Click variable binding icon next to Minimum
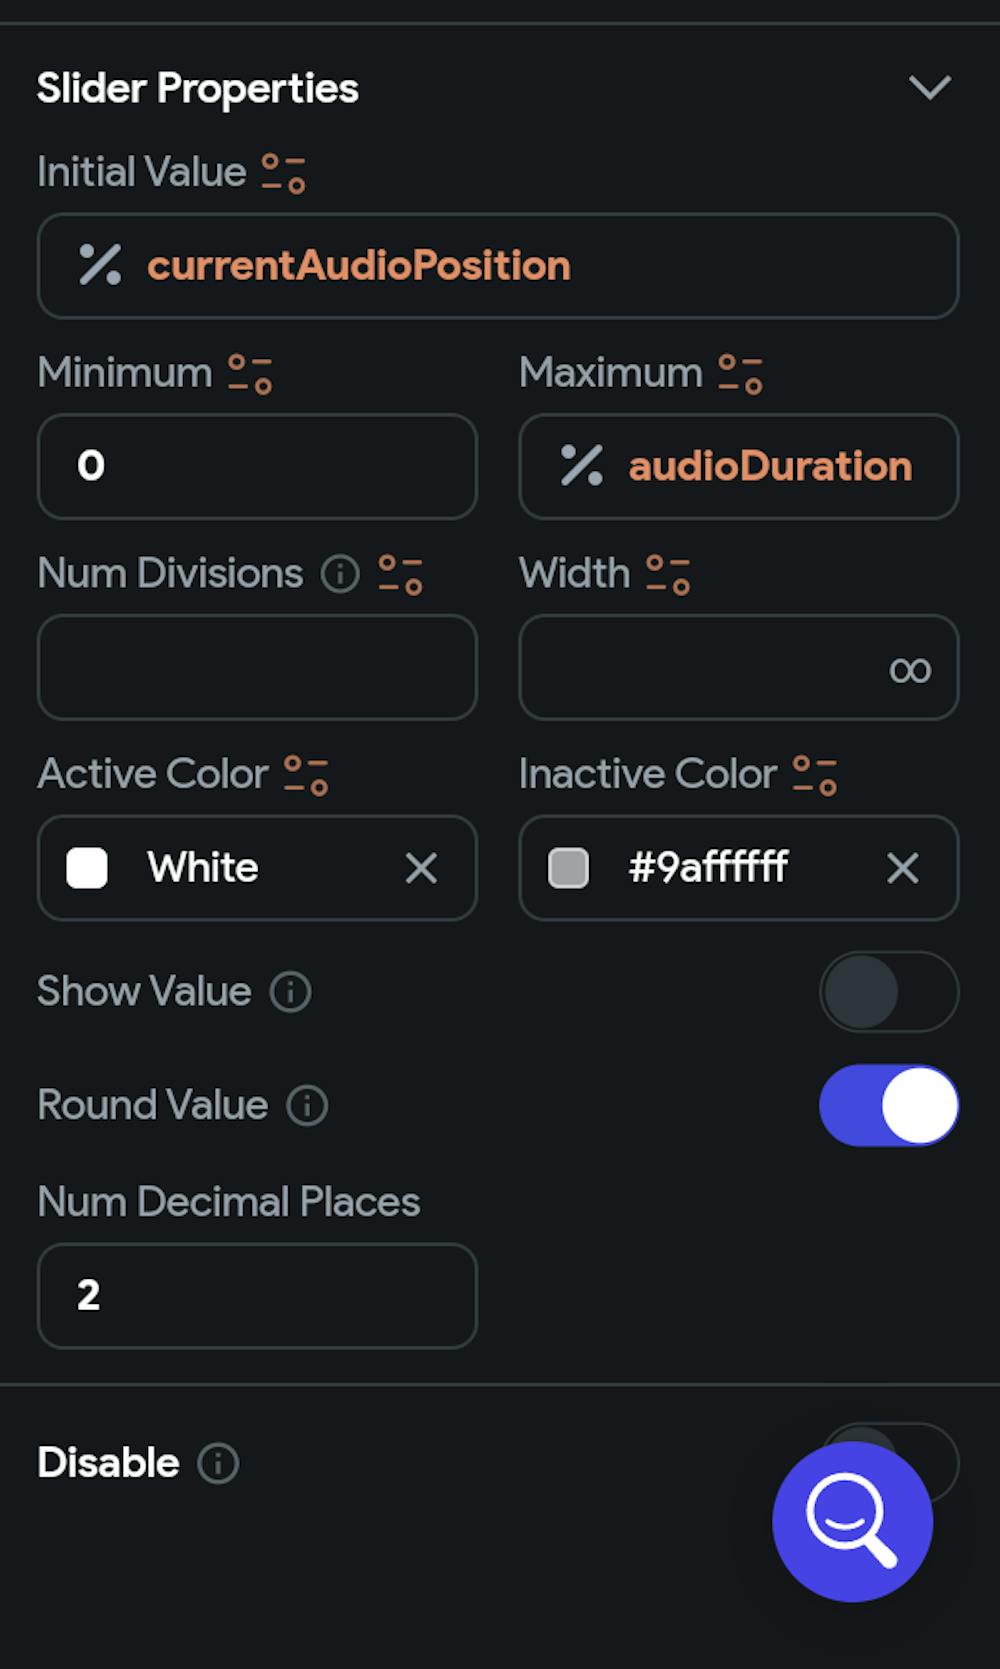This screenshot has width=1000, height=1669. pyautogui.click(x=250, y=374)
